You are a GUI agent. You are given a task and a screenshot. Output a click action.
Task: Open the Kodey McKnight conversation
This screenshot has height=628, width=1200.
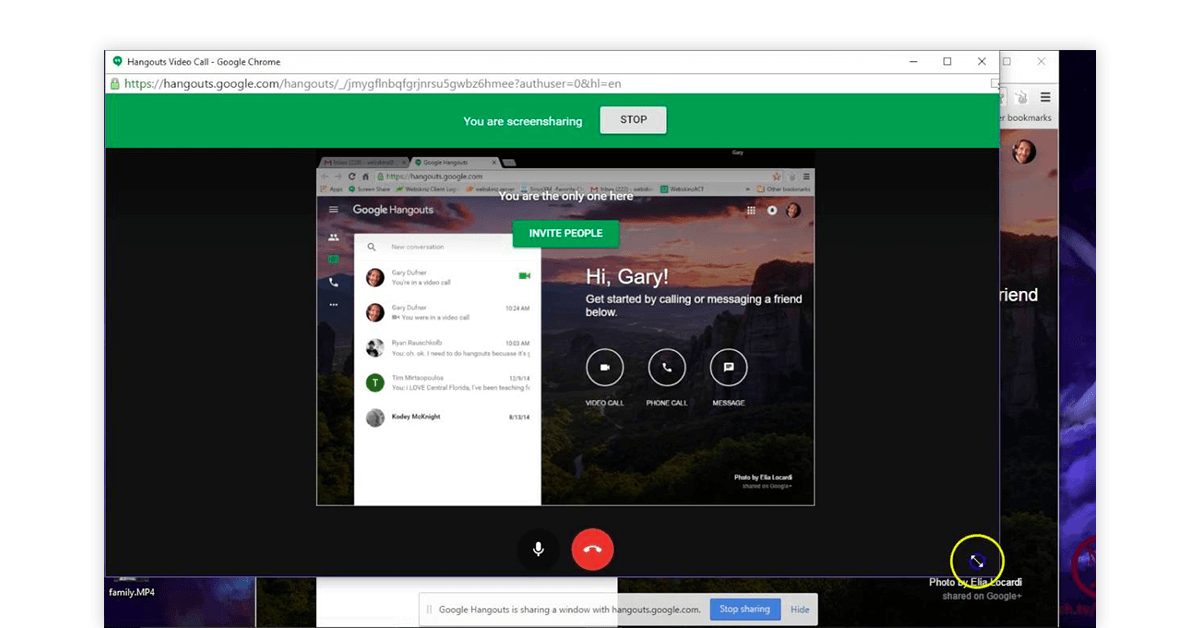point(447,417)
